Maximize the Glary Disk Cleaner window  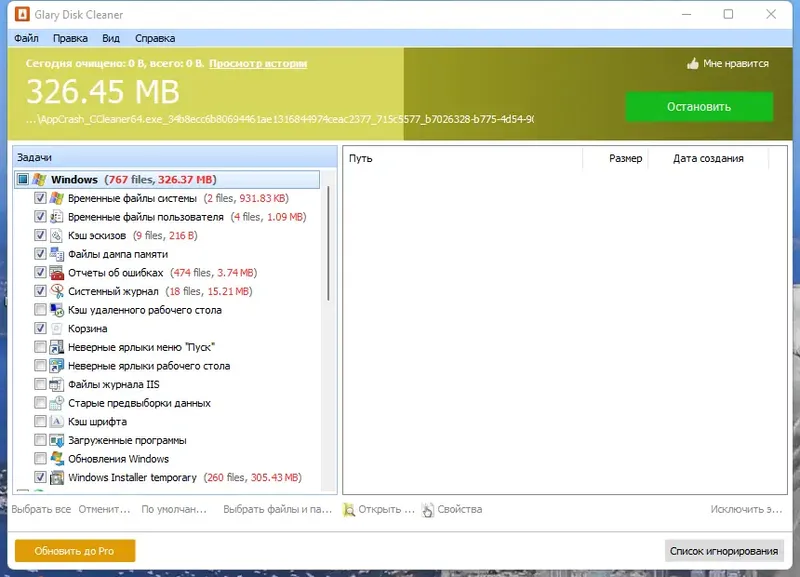tap(729, 14)
